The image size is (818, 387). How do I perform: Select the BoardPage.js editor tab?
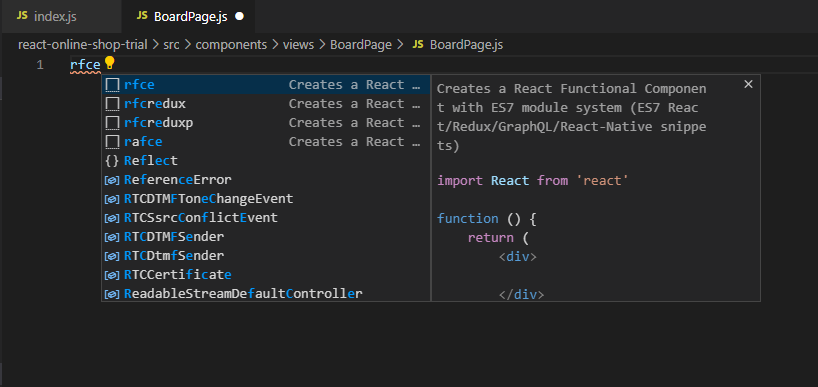[188, 16]
